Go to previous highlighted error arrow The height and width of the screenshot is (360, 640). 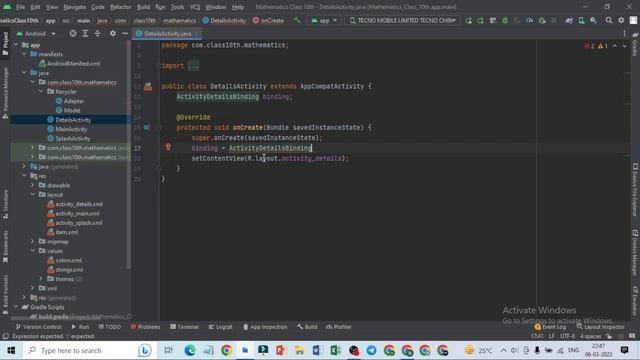615,46
